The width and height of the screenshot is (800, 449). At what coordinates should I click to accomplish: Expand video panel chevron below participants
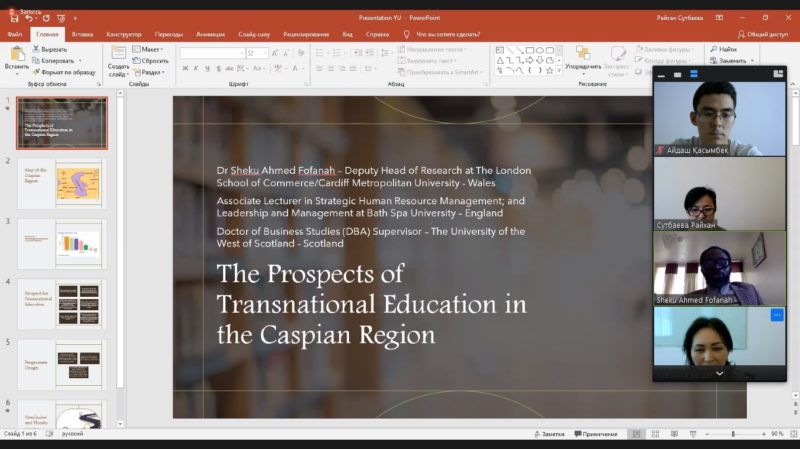(x=719, y=373)
